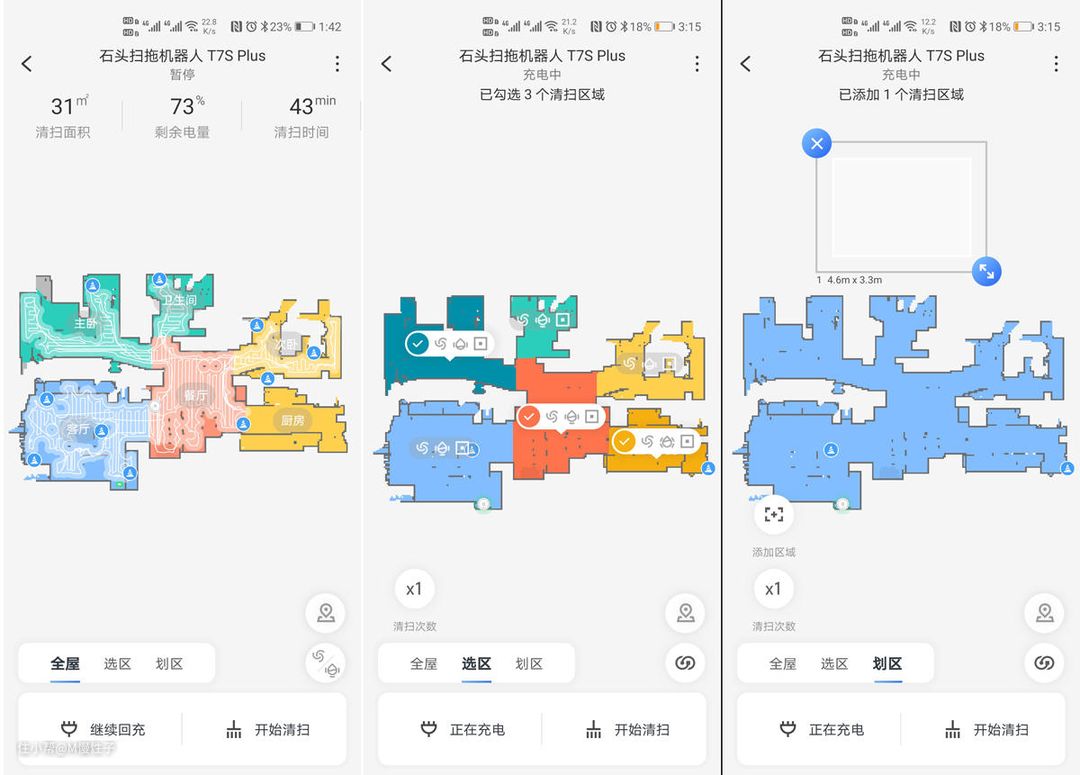Viewport: 1080px width, 775px height.
Task: Tap back arrow in the first screen
Action: 27,64
